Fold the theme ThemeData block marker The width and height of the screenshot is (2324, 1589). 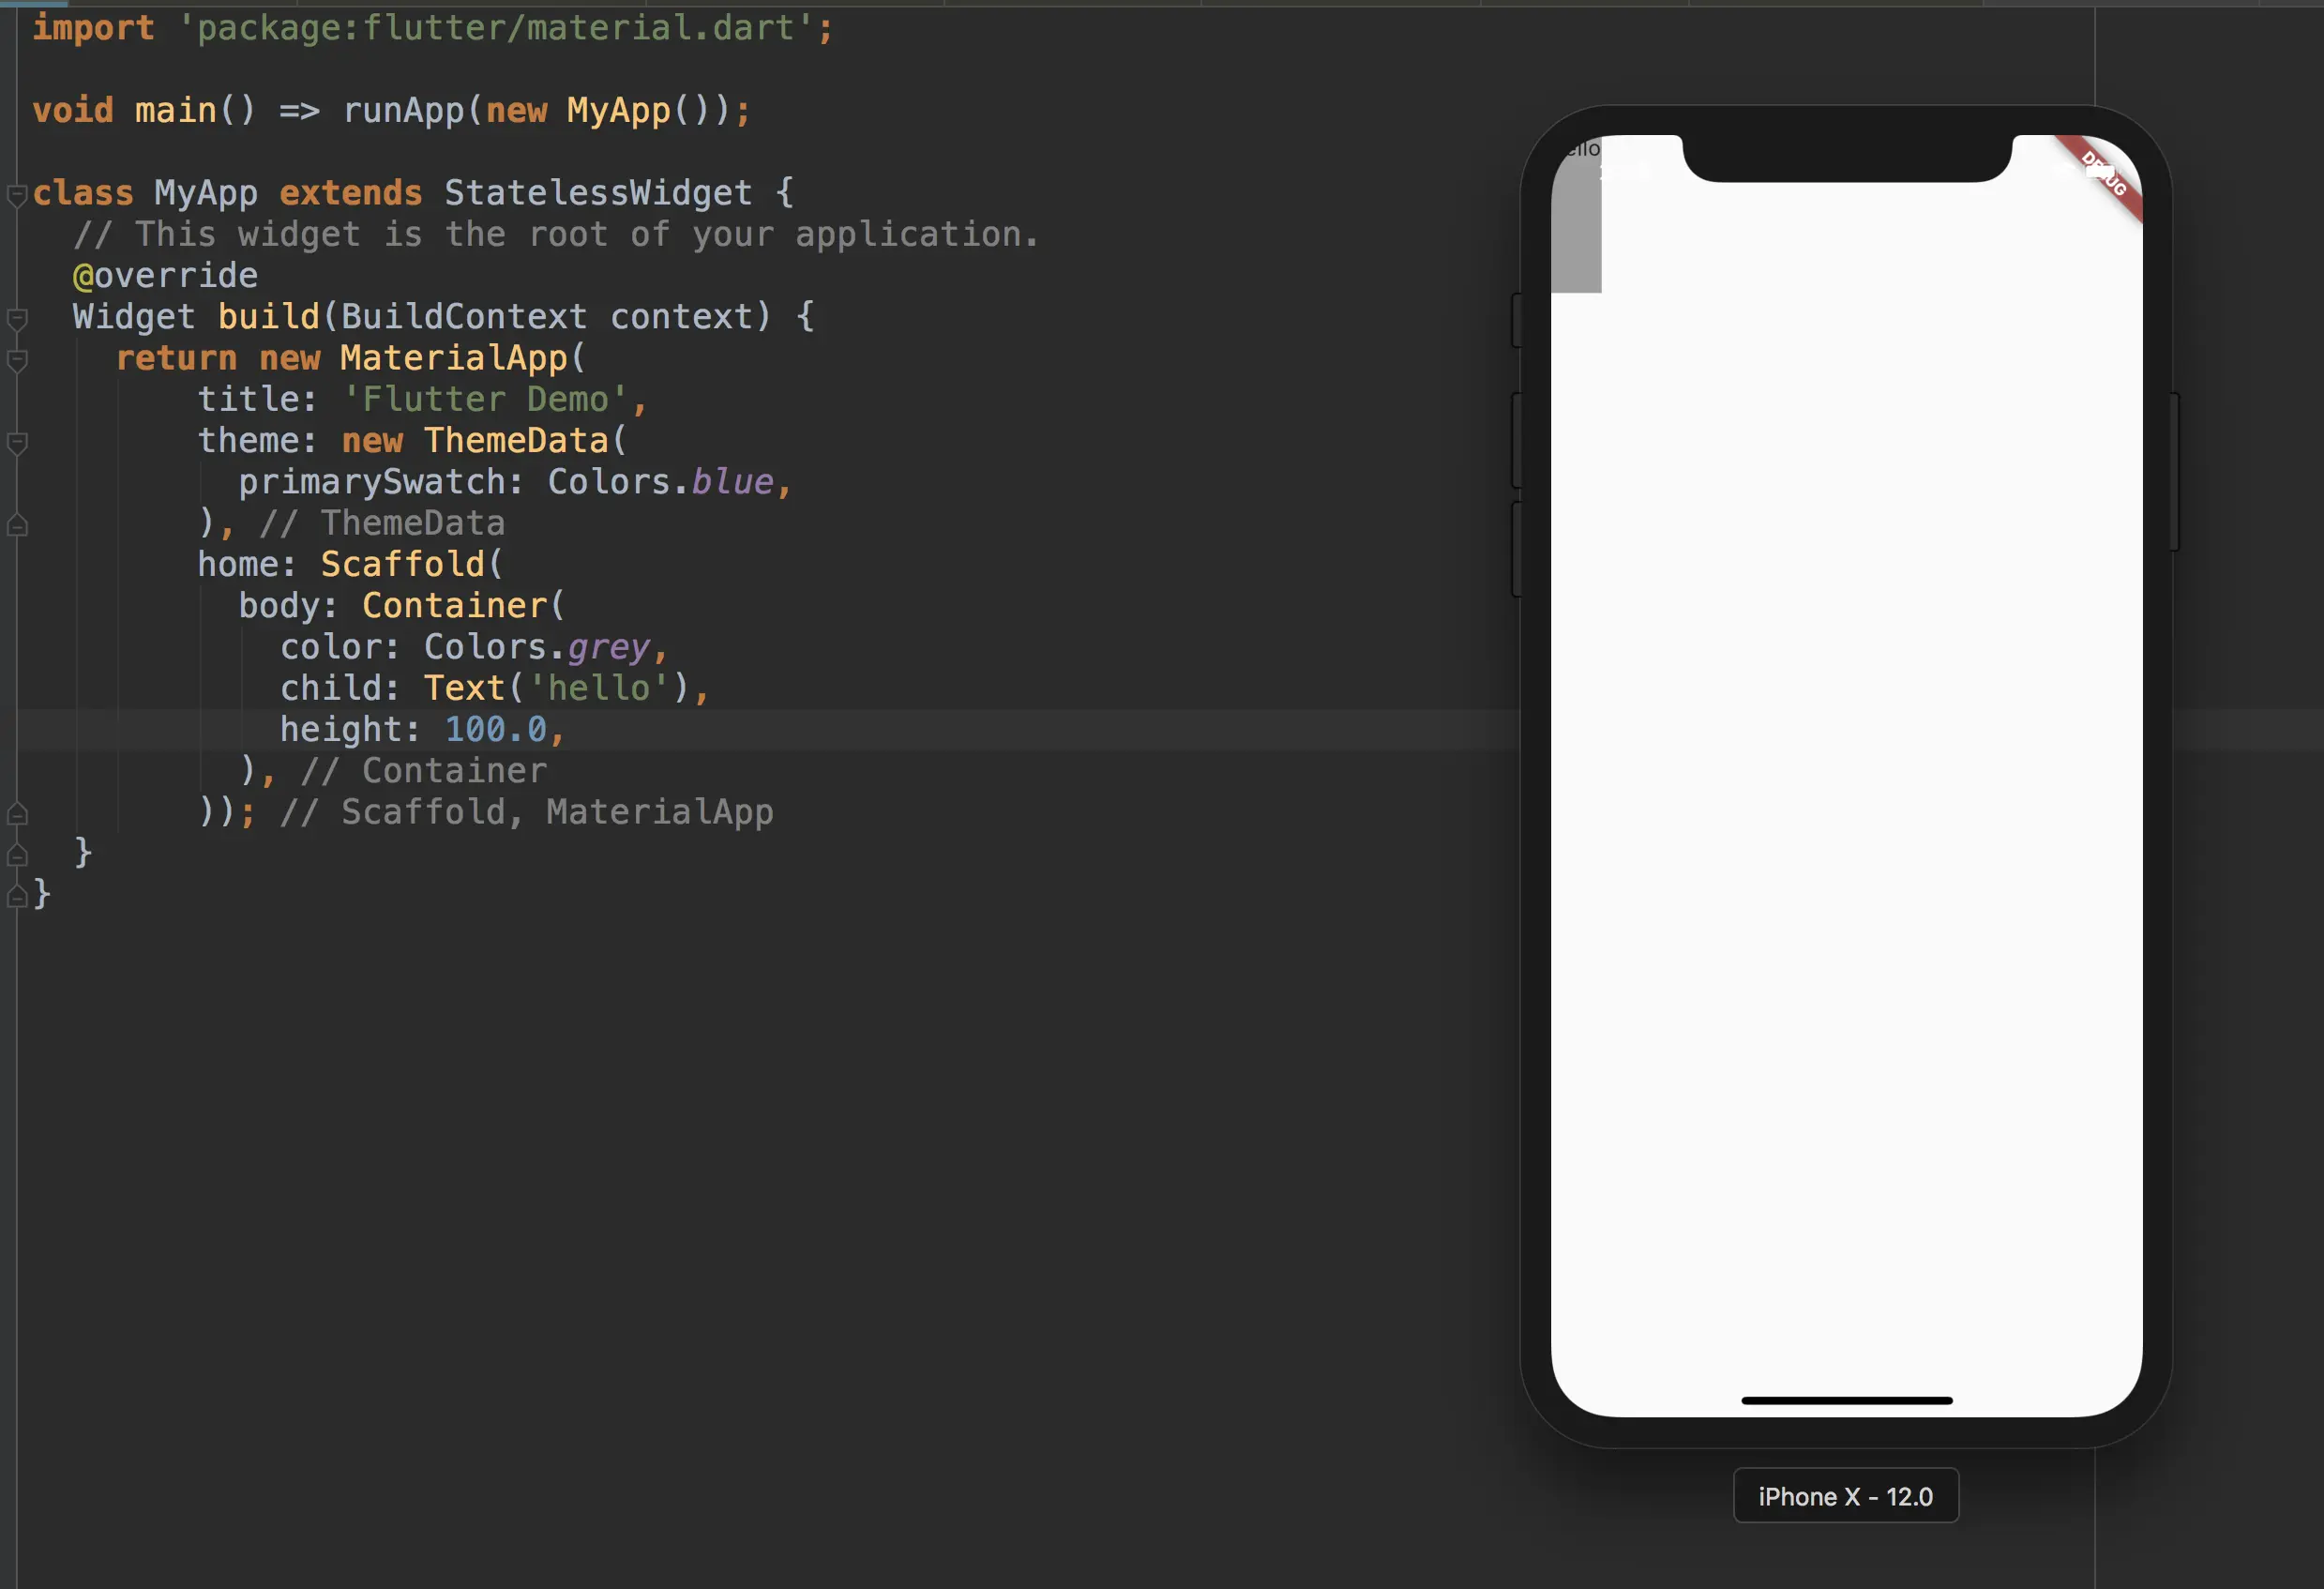point(17,442)
